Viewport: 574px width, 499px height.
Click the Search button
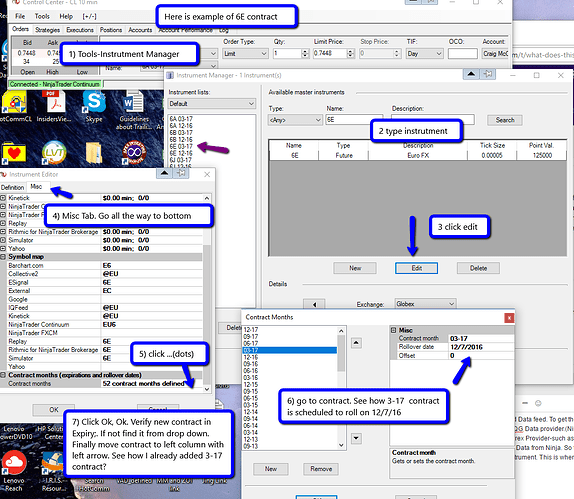pyautogui.click(x=504, y=120)
